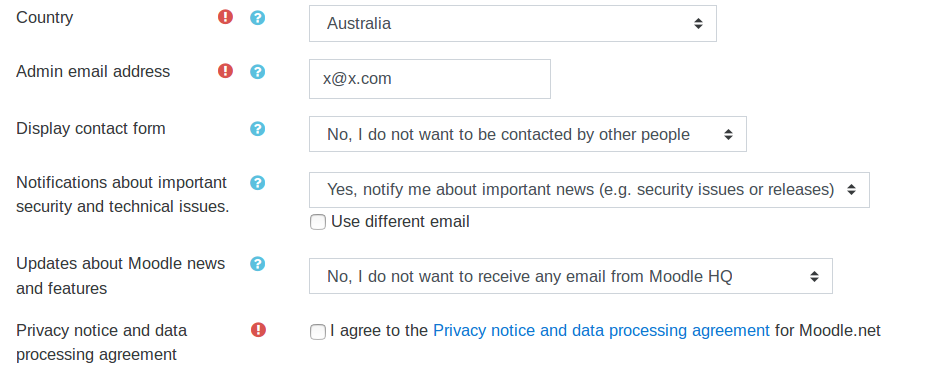This screenshot has height=382, width=933.
Task: Open the Display contact form dropdown
Action: coord(528,134)
